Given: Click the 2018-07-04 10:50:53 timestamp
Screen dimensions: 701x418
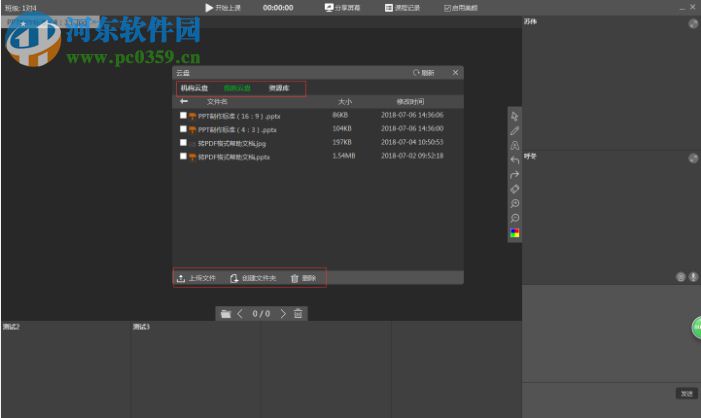Looking at the screenshot, I should tap(412, 142).
